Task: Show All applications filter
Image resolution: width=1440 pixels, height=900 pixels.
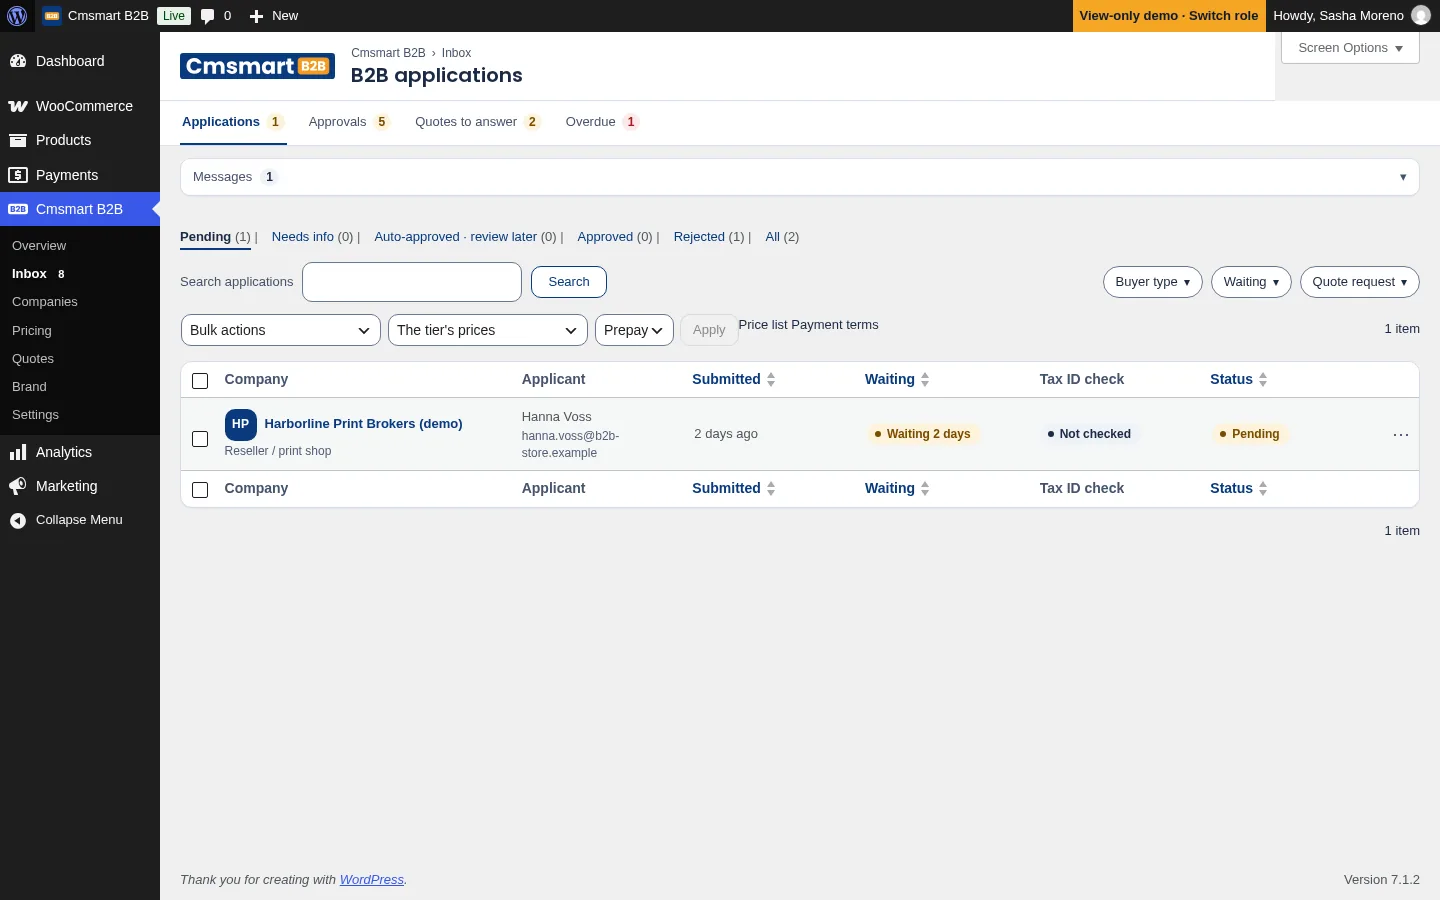Action: click(772, 237)
